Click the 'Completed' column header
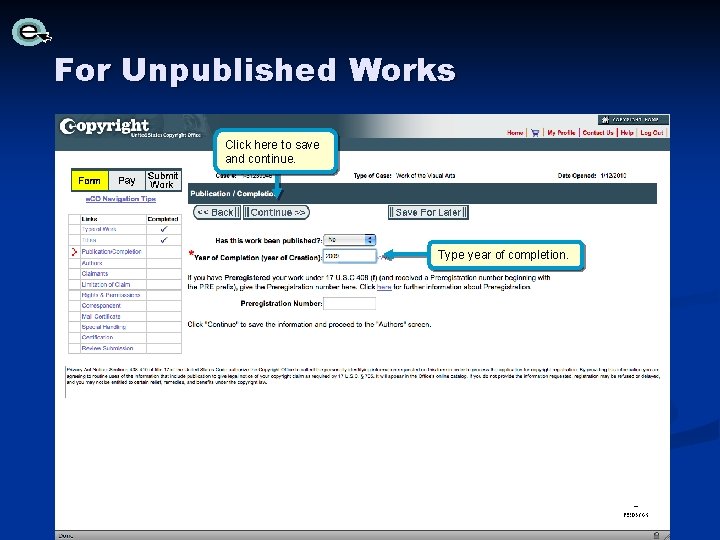The image size is (720, 540). (163, 219)
